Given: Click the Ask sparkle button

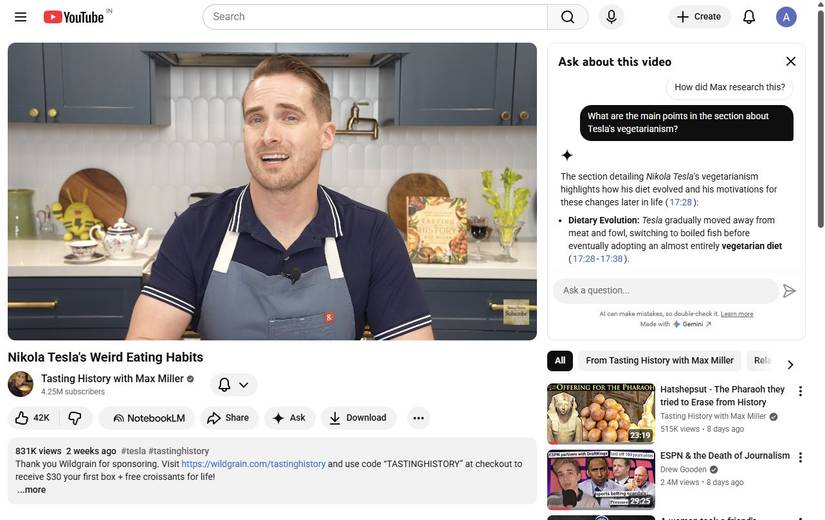Looking at the screenshot, I should coord(289,418).
